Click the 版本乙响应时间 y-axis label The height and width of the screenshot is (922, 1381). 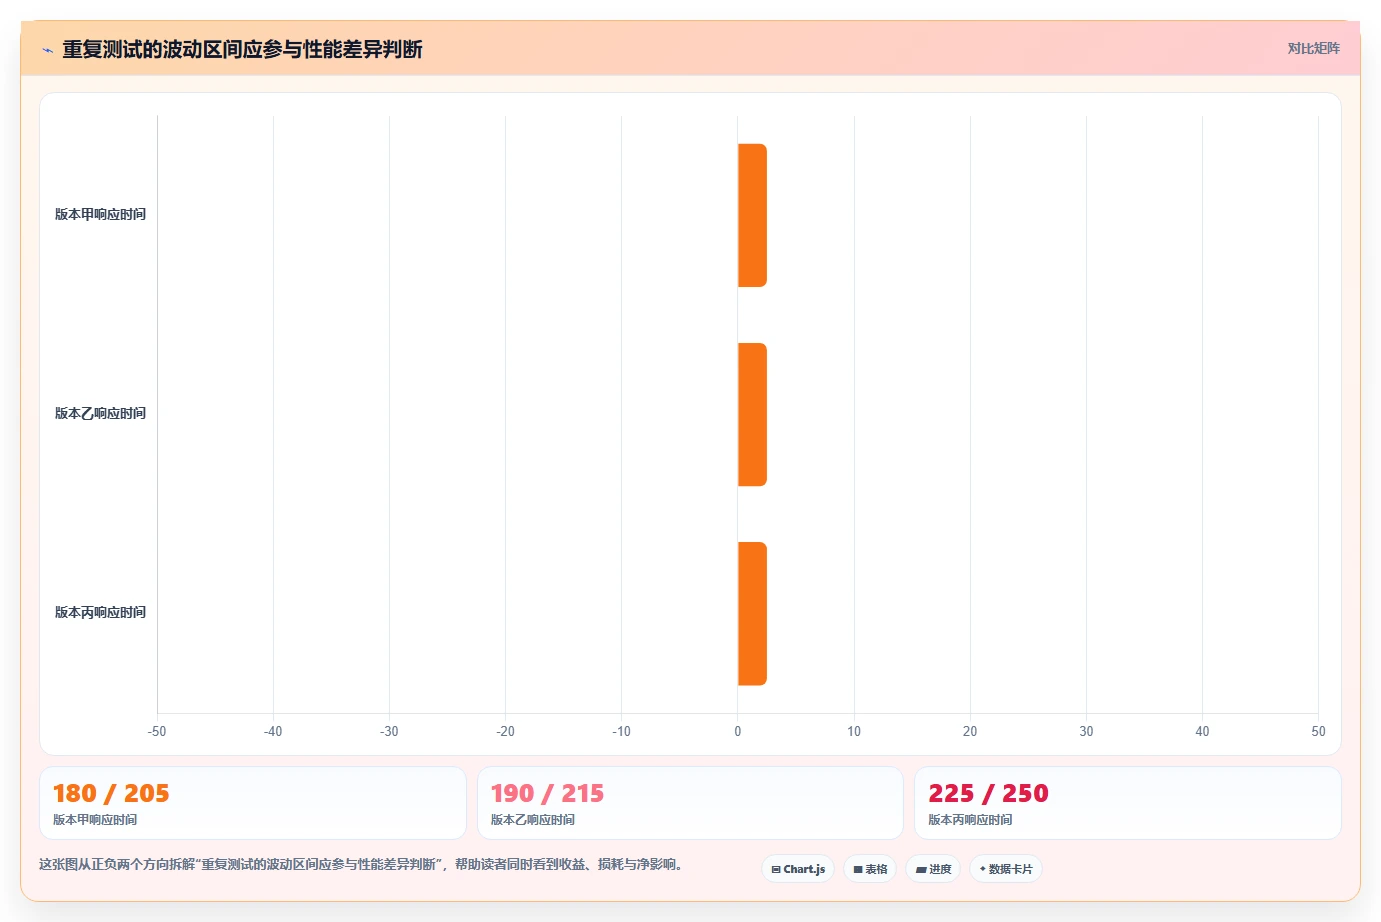pos(100,414)
